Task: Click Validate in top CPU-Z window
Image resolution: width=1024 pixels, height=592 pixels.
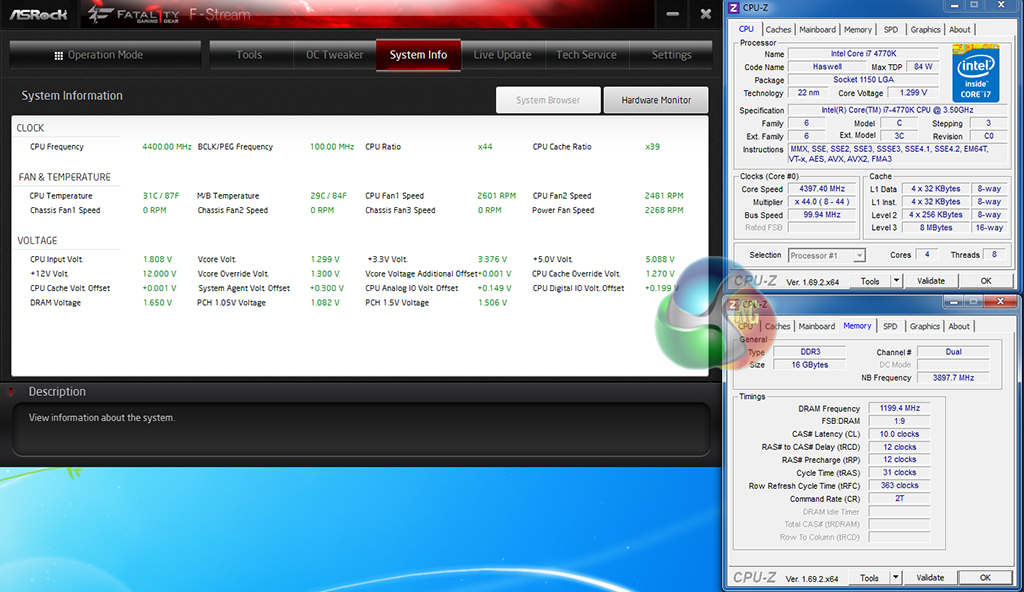Action: [931, 281]
